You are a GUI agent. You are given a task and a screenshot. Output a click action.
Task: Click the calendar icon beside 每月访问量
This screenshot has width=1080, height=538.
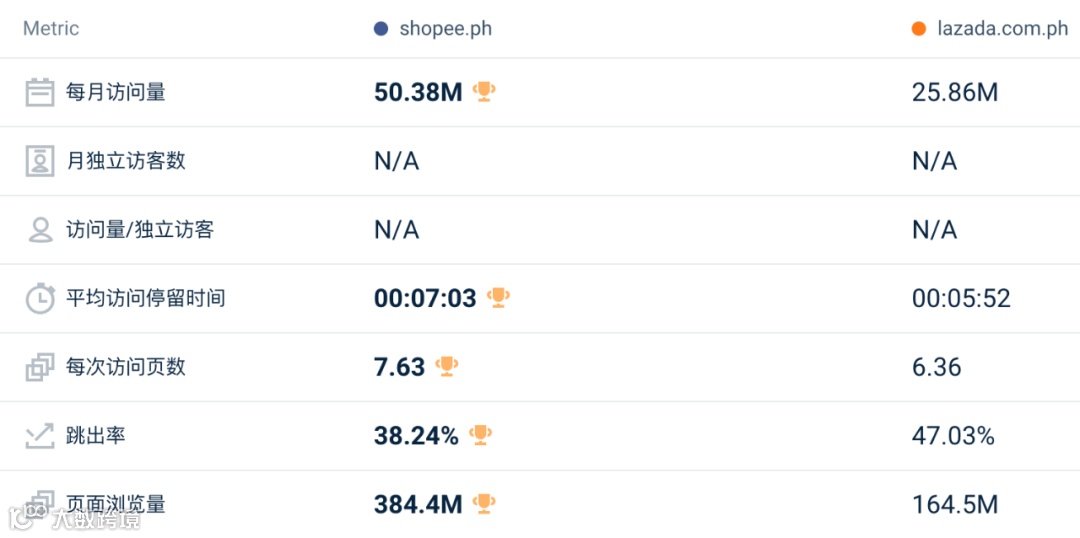click(x=40, y=93)
